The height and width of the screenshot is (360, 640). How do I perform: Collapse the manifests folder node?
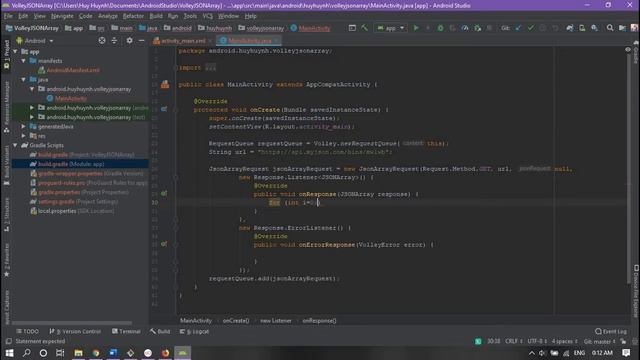point(24,61)
